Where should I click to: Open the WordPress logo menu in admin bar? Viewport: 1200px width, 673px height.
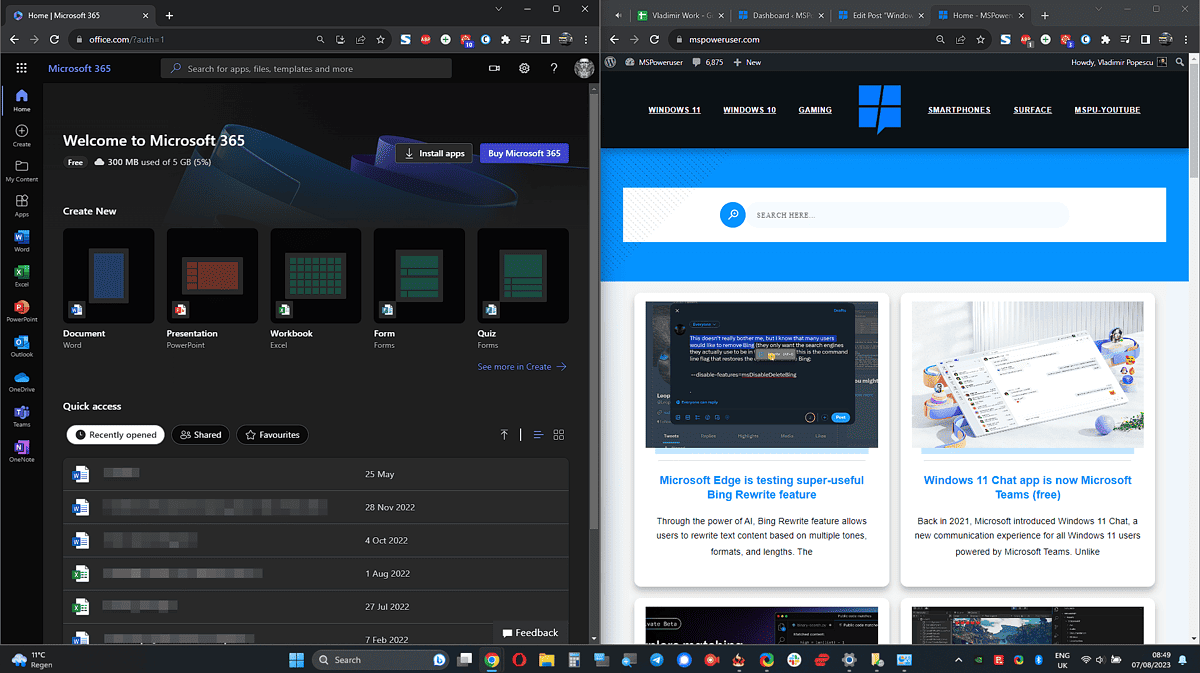(610, 62)
